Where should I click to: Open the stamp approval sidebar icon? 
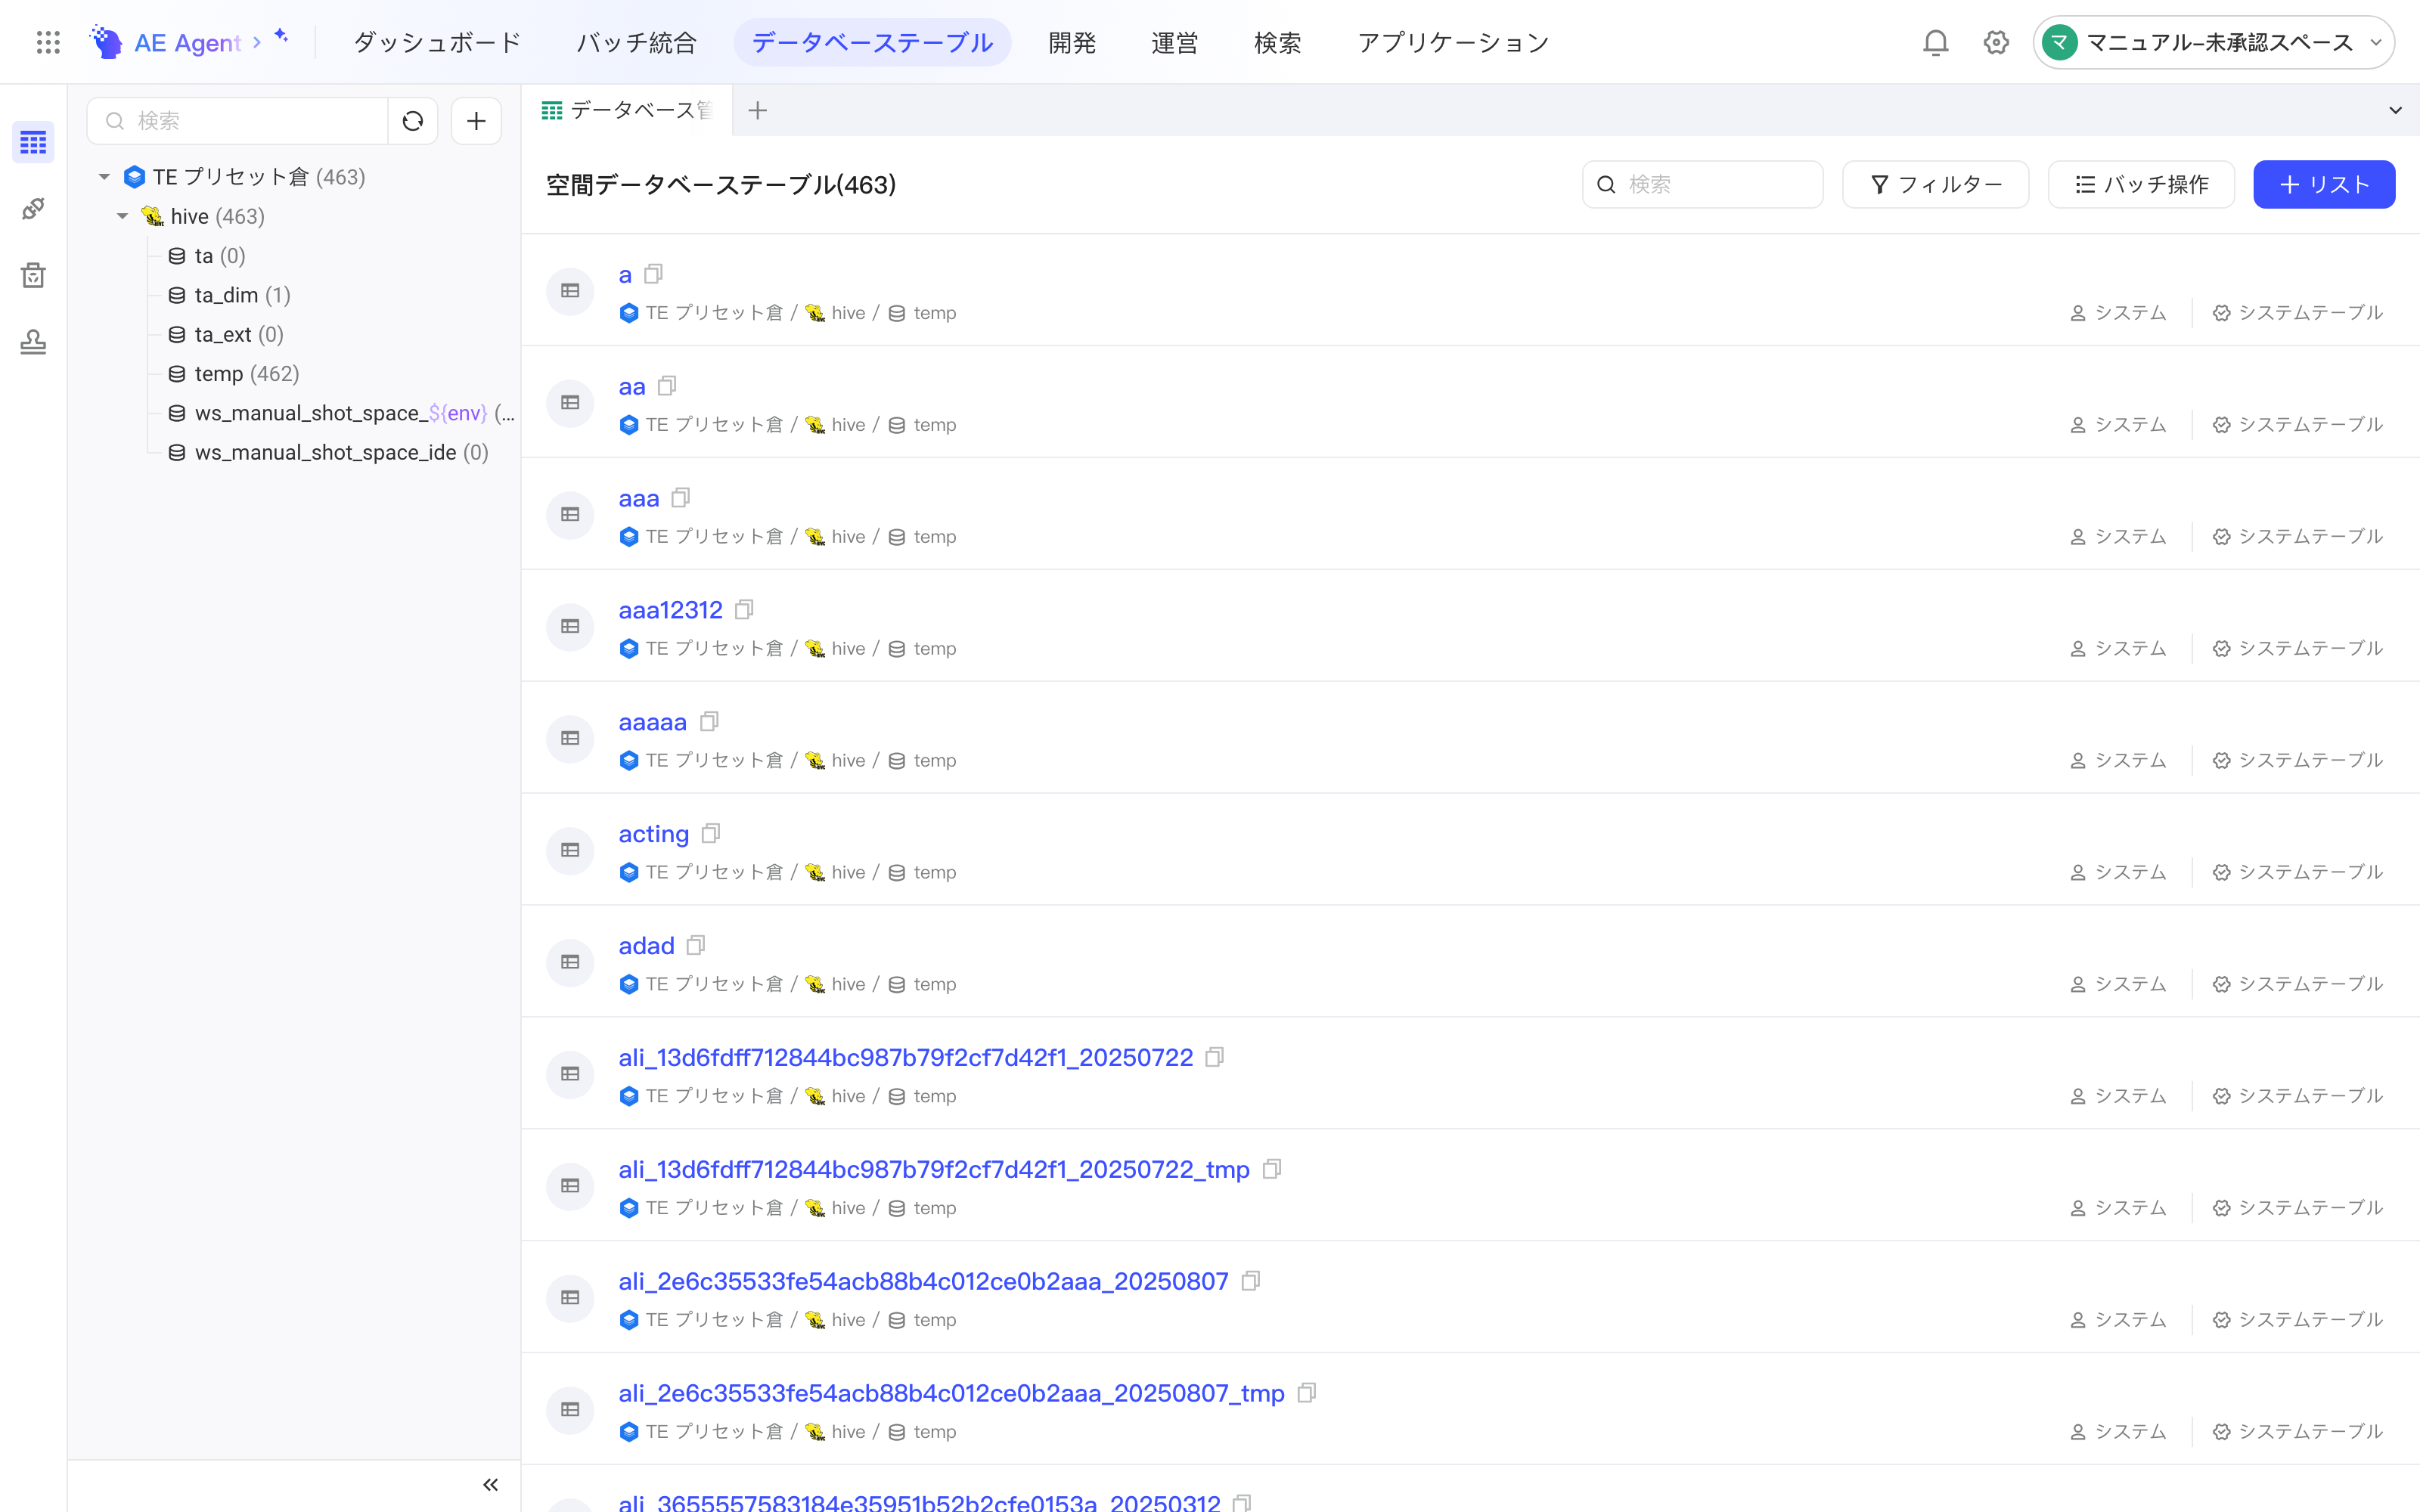33,342
